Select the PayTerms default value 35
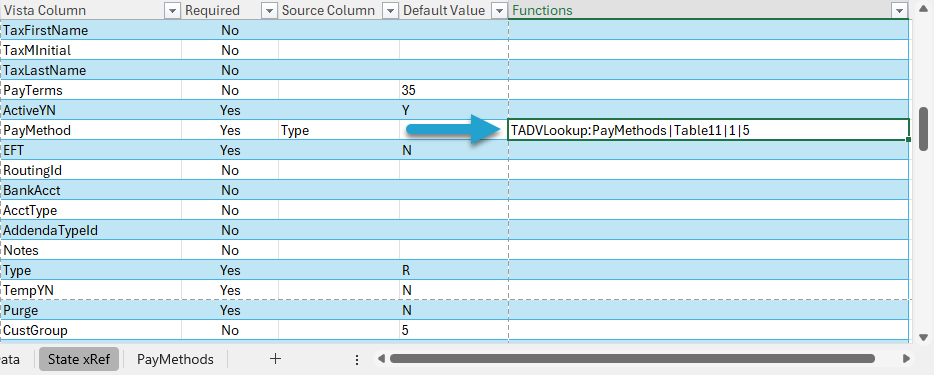 tap(453, 90)
